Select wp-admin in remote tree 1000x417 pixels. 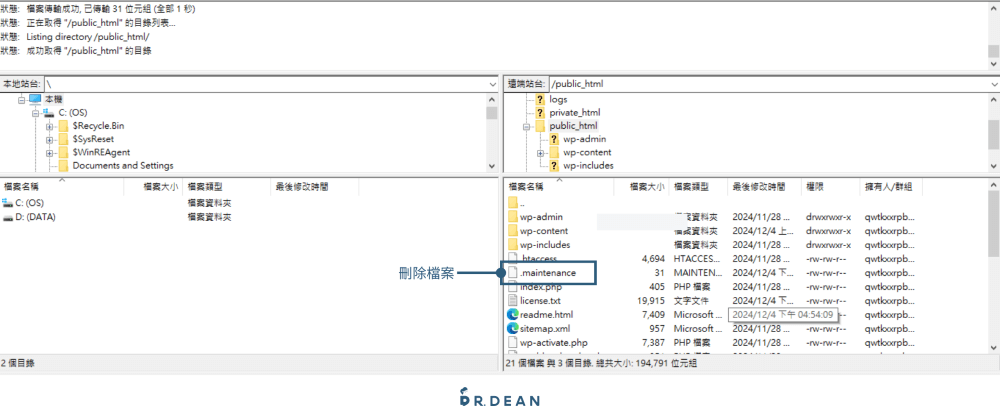[584, 139]
